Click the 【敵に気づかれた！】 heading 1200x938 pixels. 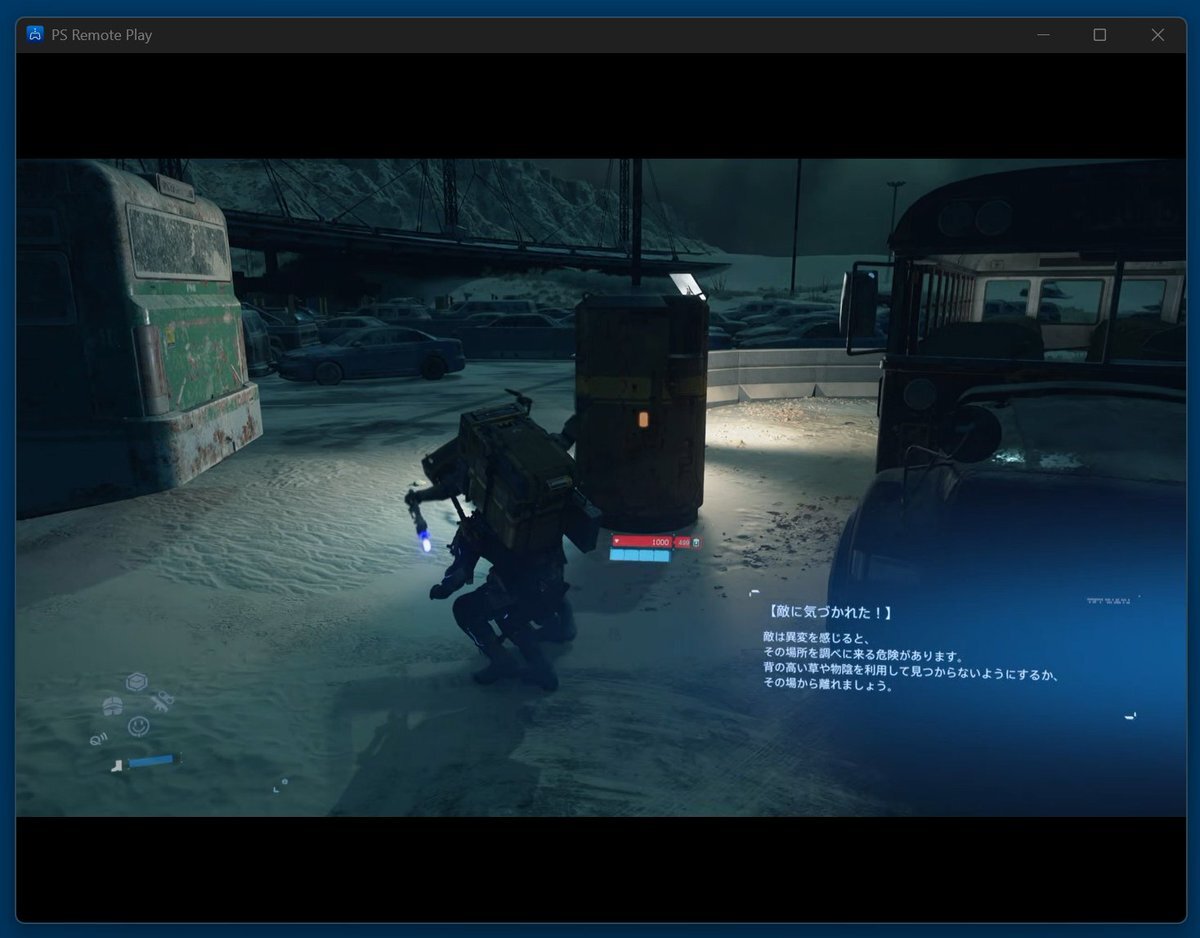[x=829, y=612]
